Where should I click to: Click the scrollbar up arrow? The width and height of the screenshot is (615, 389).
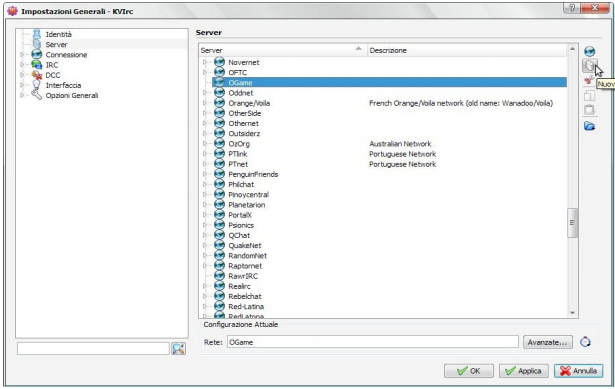(572, 49)
